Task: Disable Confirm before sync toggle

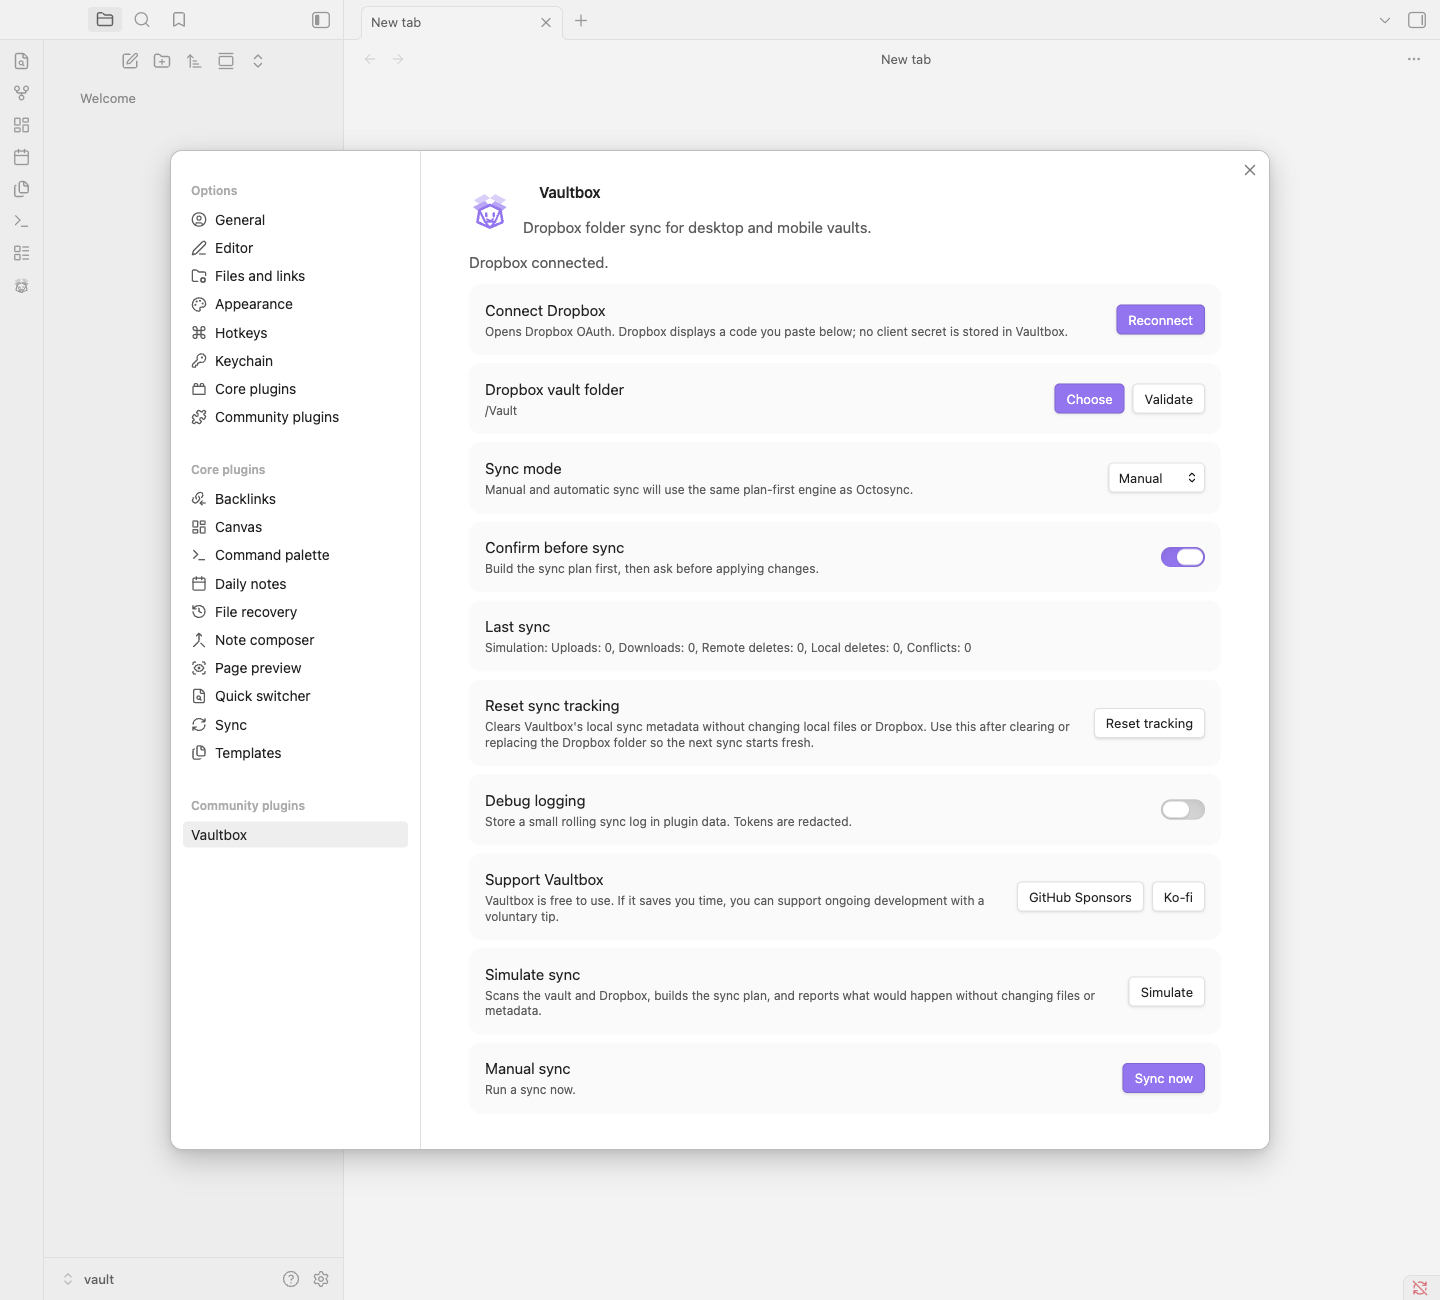Action: (1183, 557)
